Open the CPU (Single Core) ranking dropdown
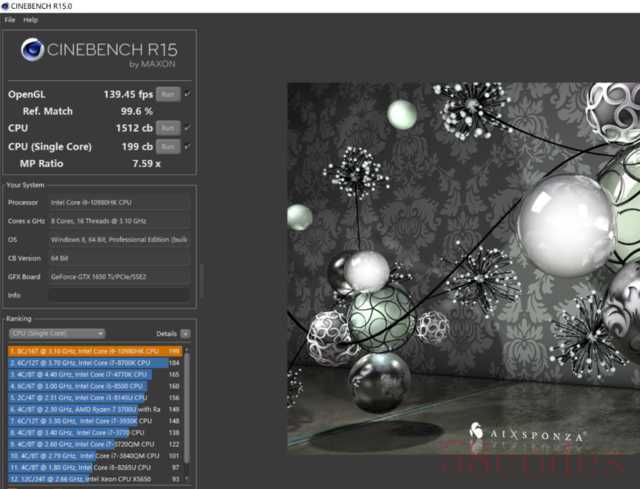The image size is (640, 489). click(56, 333)
